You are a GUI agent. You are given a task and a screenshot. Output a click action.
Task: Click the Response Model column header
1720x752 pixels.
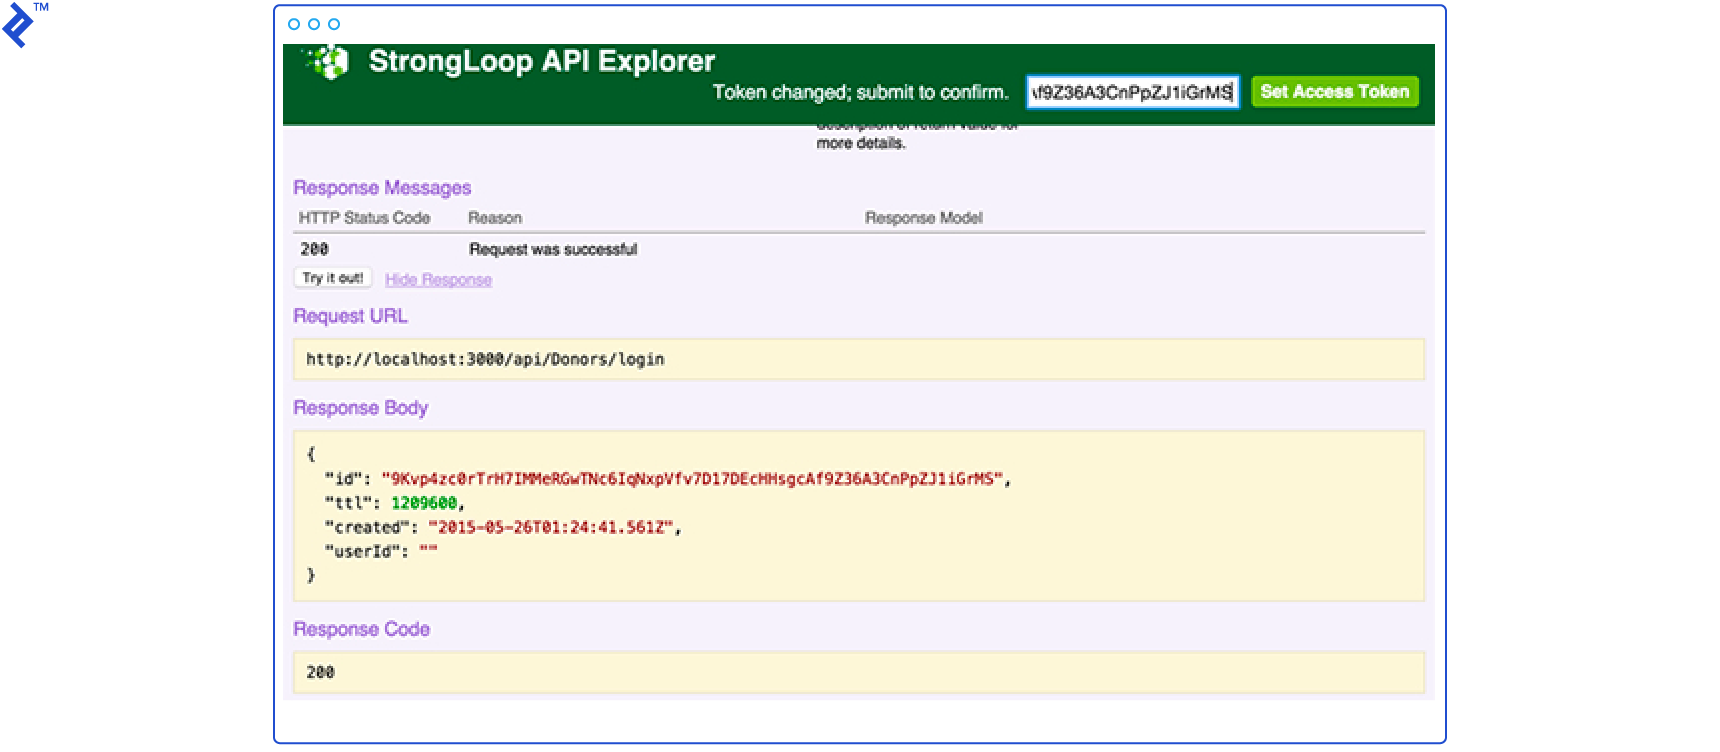pos(923,218)
